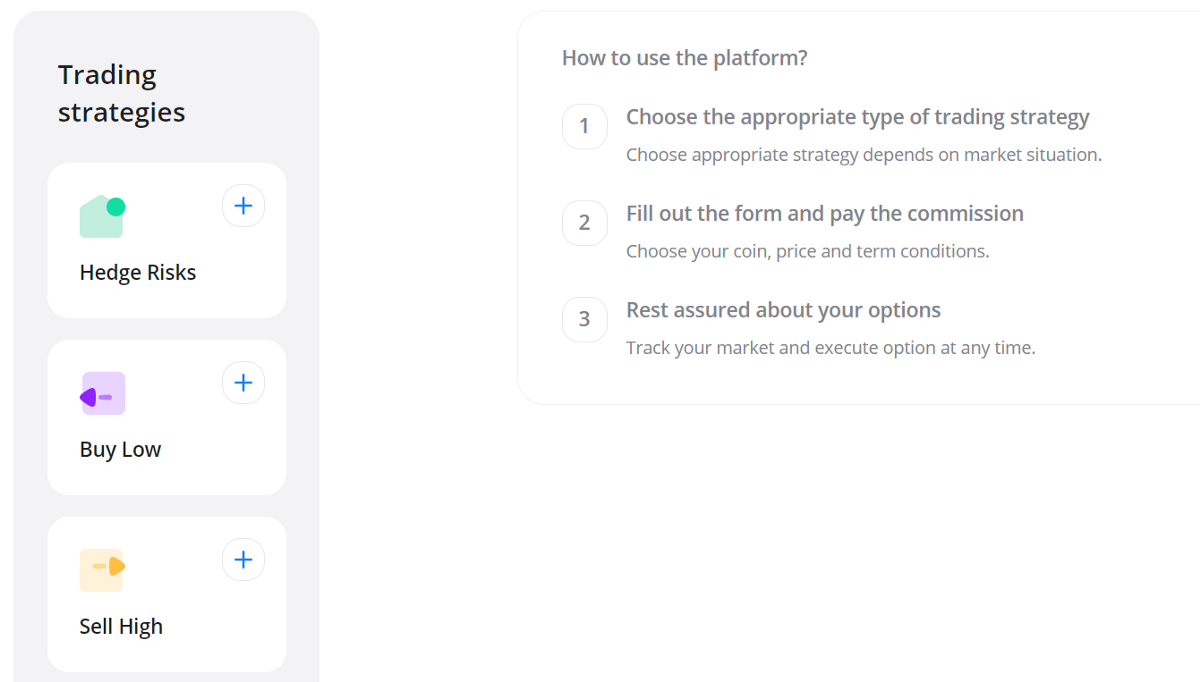This screenshot has height=682, width=1200.
Task: Click 'Rest assured about your options' heading
Action: click(783, 310)
